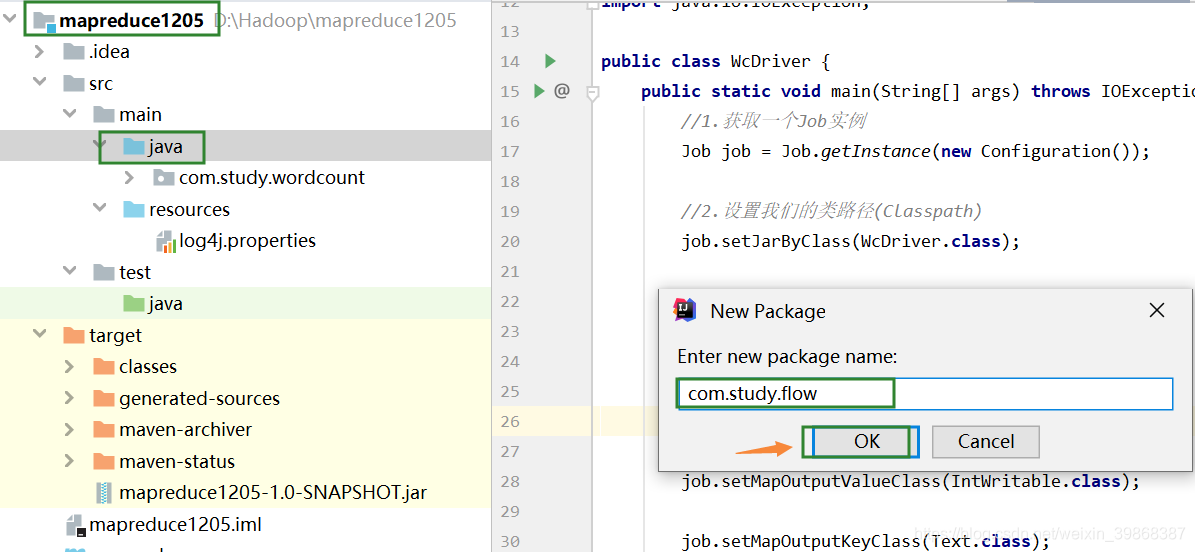1195x552 pixels.
Task: Click the mapreduce1205.iml file icon
Action: [75, 525]
